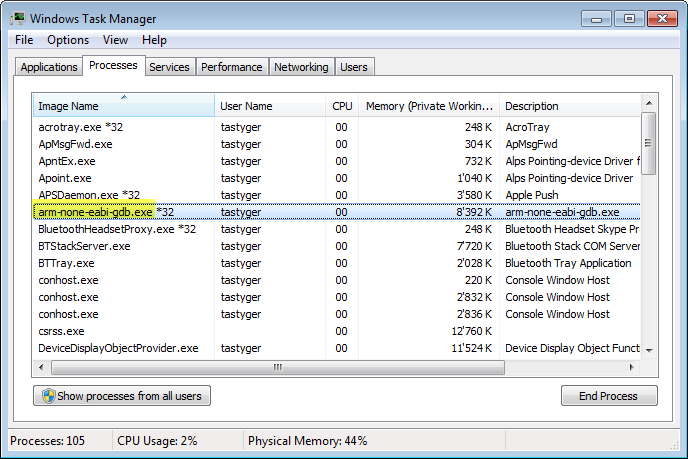Switch to the Services tab
688x459 pixels.
[x=169, y=67]
